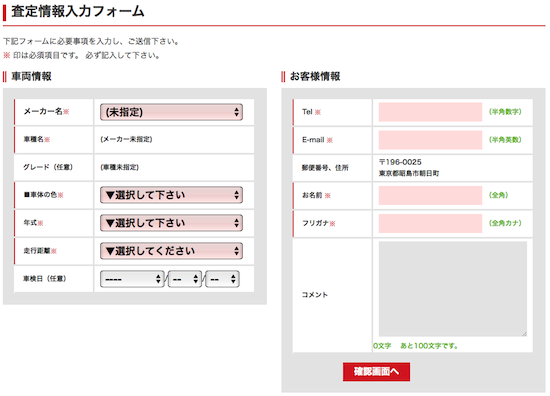Click the Tel input field
The width and height of the screenshot is (550, 396).
430,112
